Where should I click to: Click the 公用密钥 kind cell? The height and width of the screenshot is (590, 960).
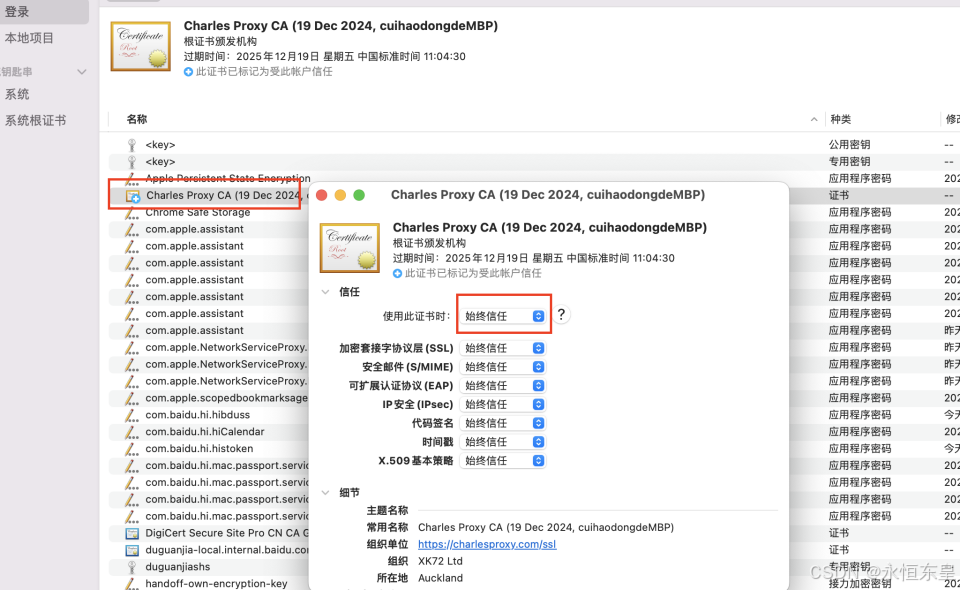click(849, 144)
